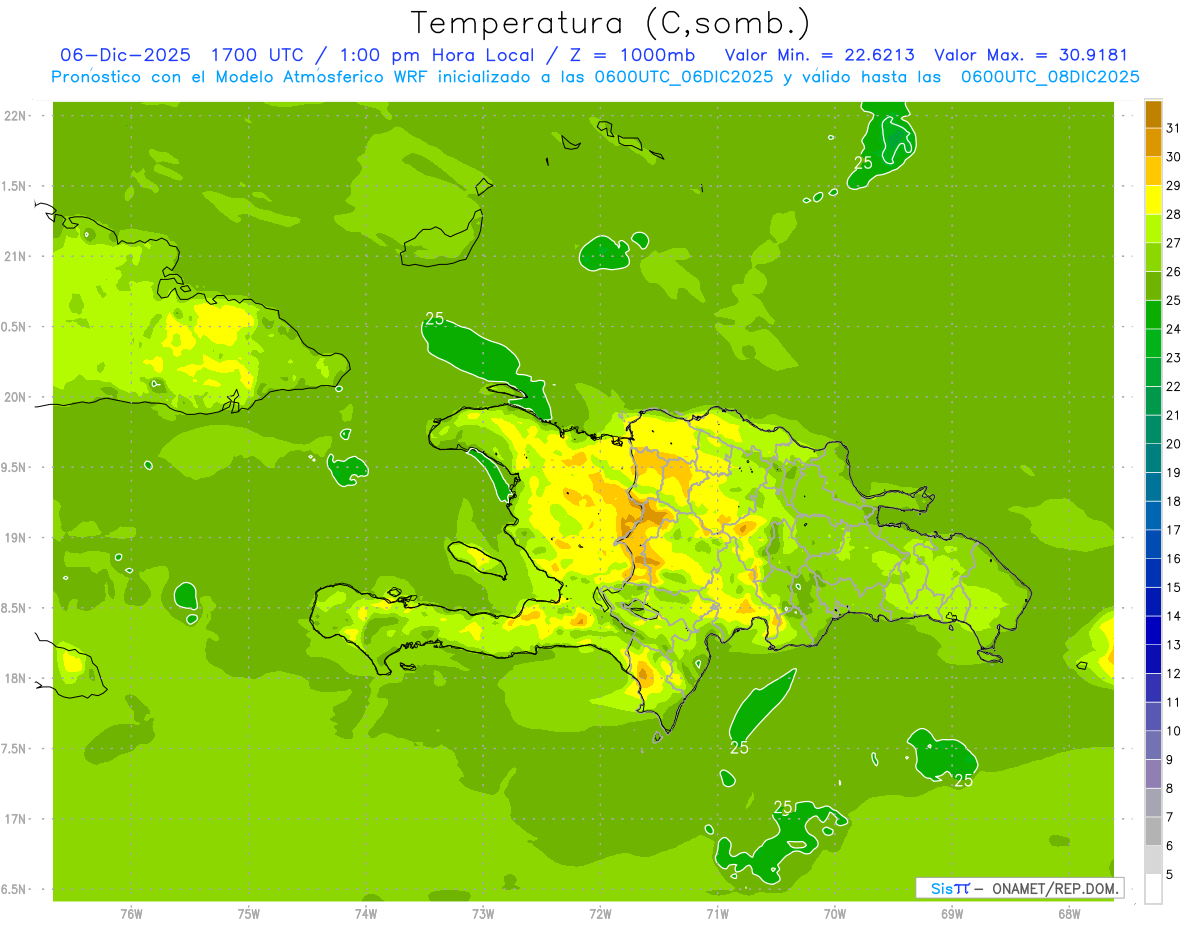Click the 'Valor Max. = 30.9181' readout
This screenshot has width=1200, height=927.
[x=1031, y=55]
